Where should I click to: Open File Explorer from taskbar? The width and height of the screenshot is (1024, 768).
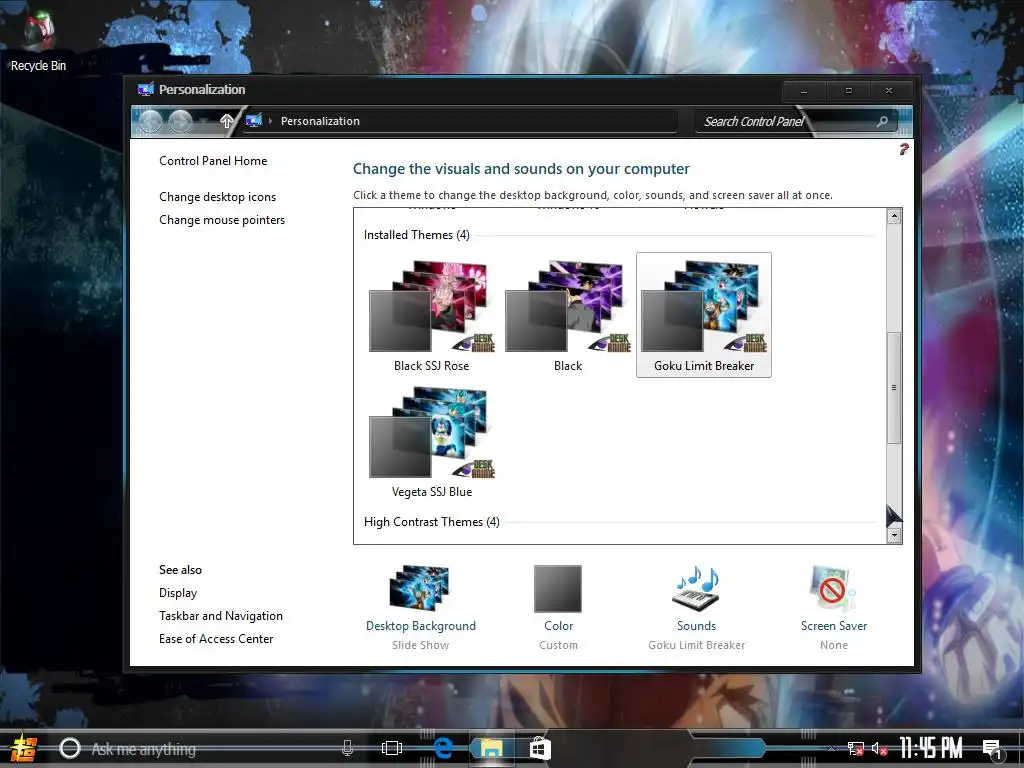491,748
